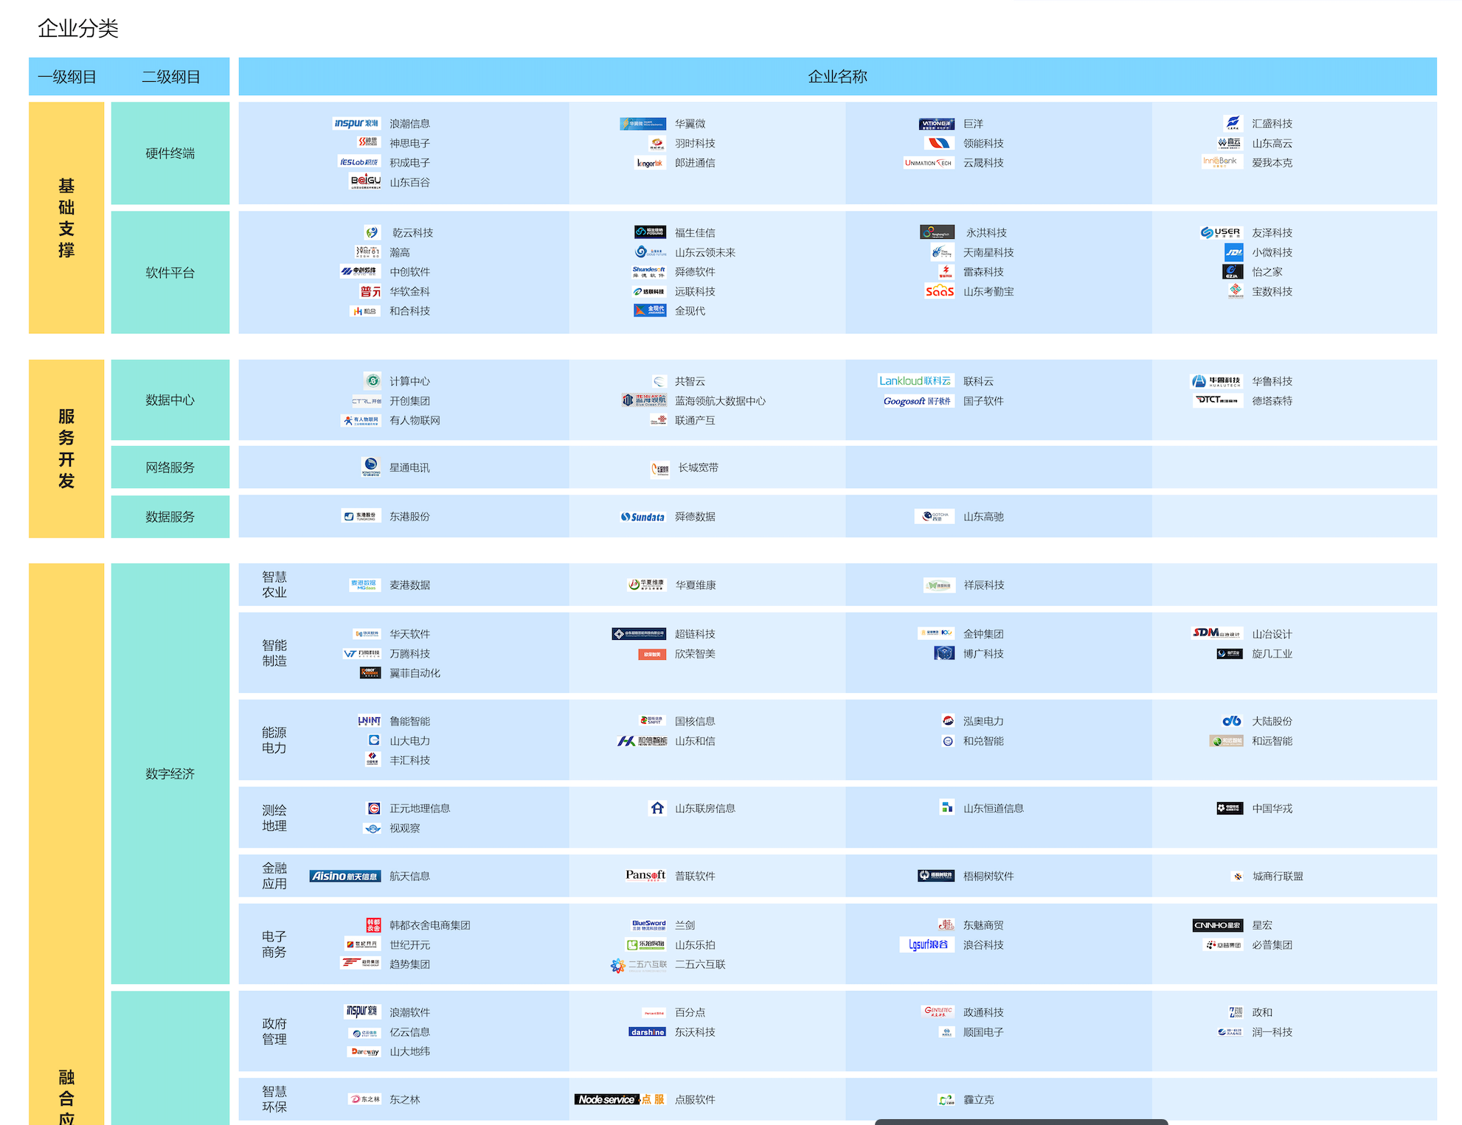This screenshot has height=1125, width=1462.
Task: Click the 韩都衣舍电商集团 red logo
Action: point(373,925)
